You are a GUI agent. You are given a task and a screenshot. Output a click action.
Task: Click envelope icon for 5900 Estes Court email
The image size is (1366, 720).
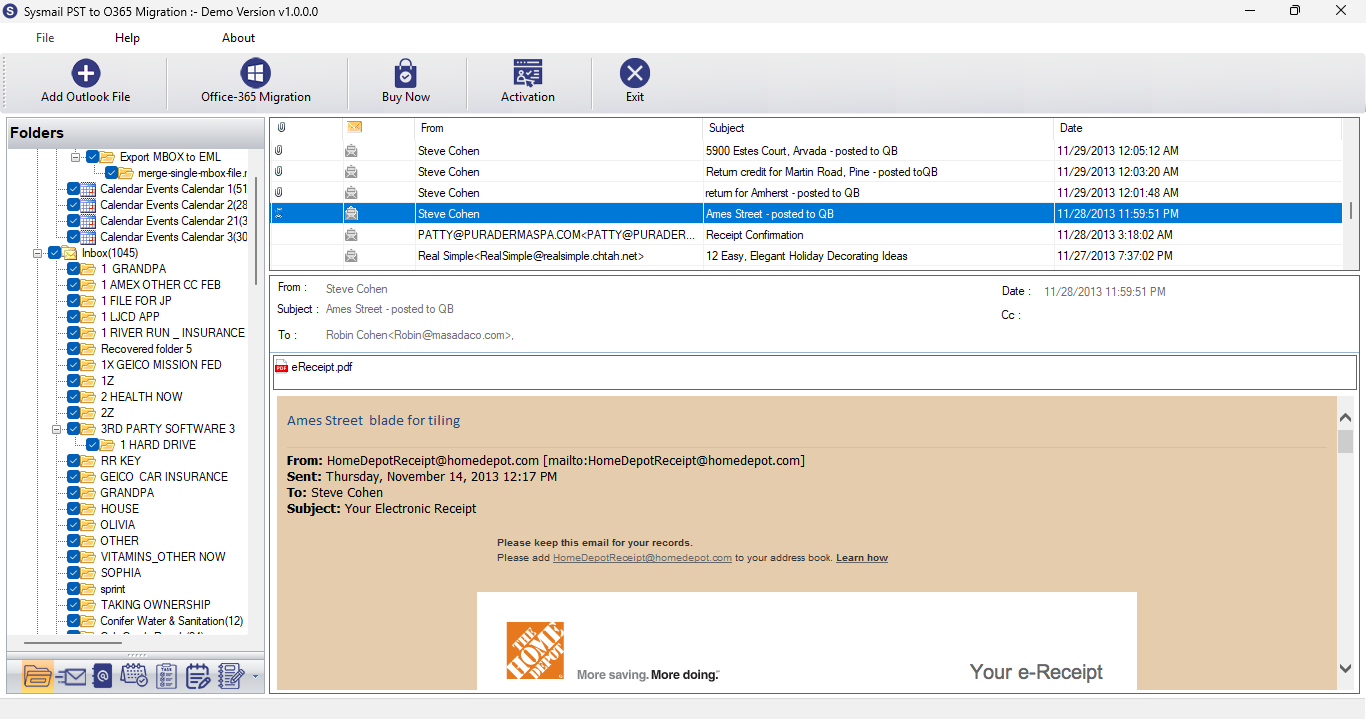pyautogui.click(x=352, y=151)
